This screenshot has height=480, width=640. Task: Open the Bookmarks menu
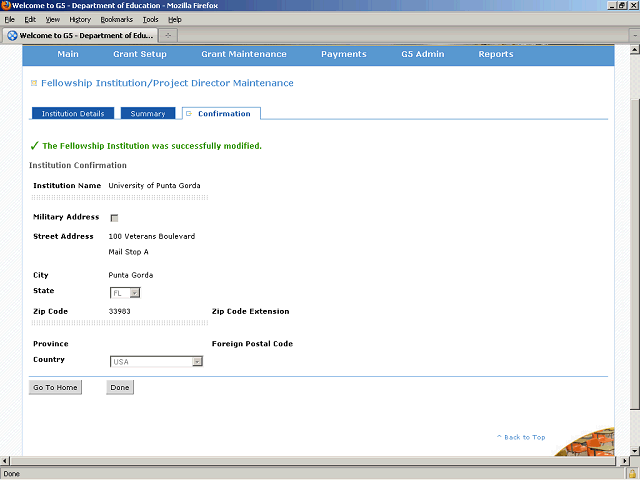117,20
